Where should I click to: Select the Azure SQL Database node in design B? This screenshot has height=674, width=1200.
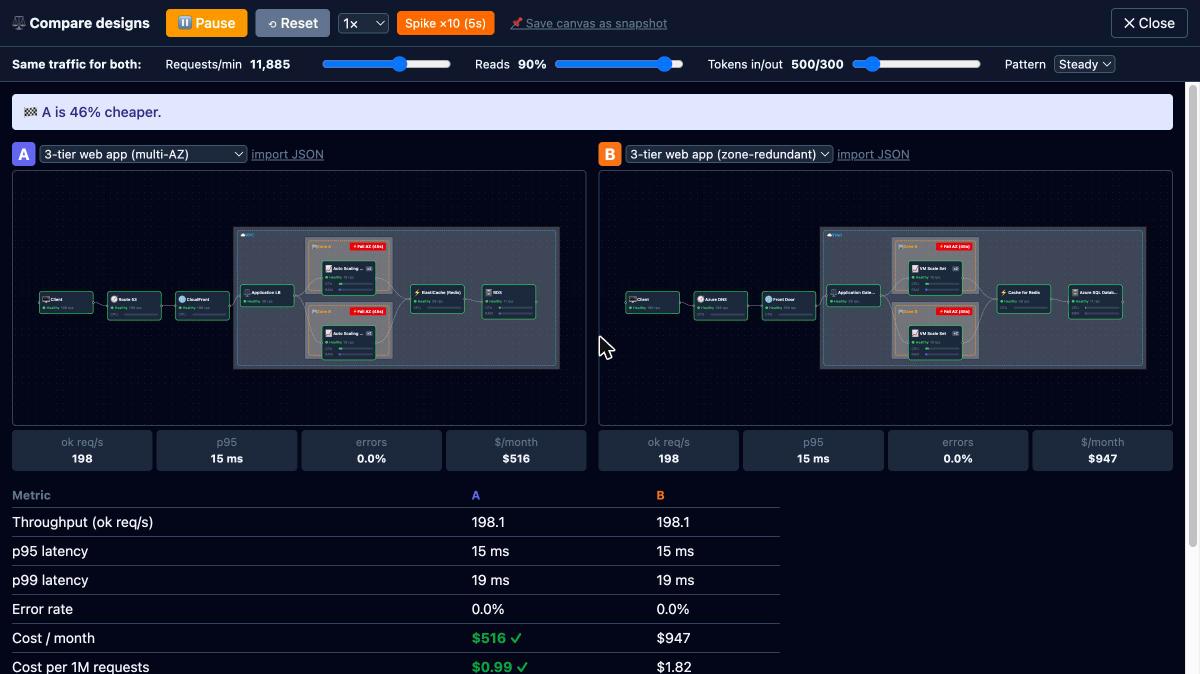[x=1095, y=302]
